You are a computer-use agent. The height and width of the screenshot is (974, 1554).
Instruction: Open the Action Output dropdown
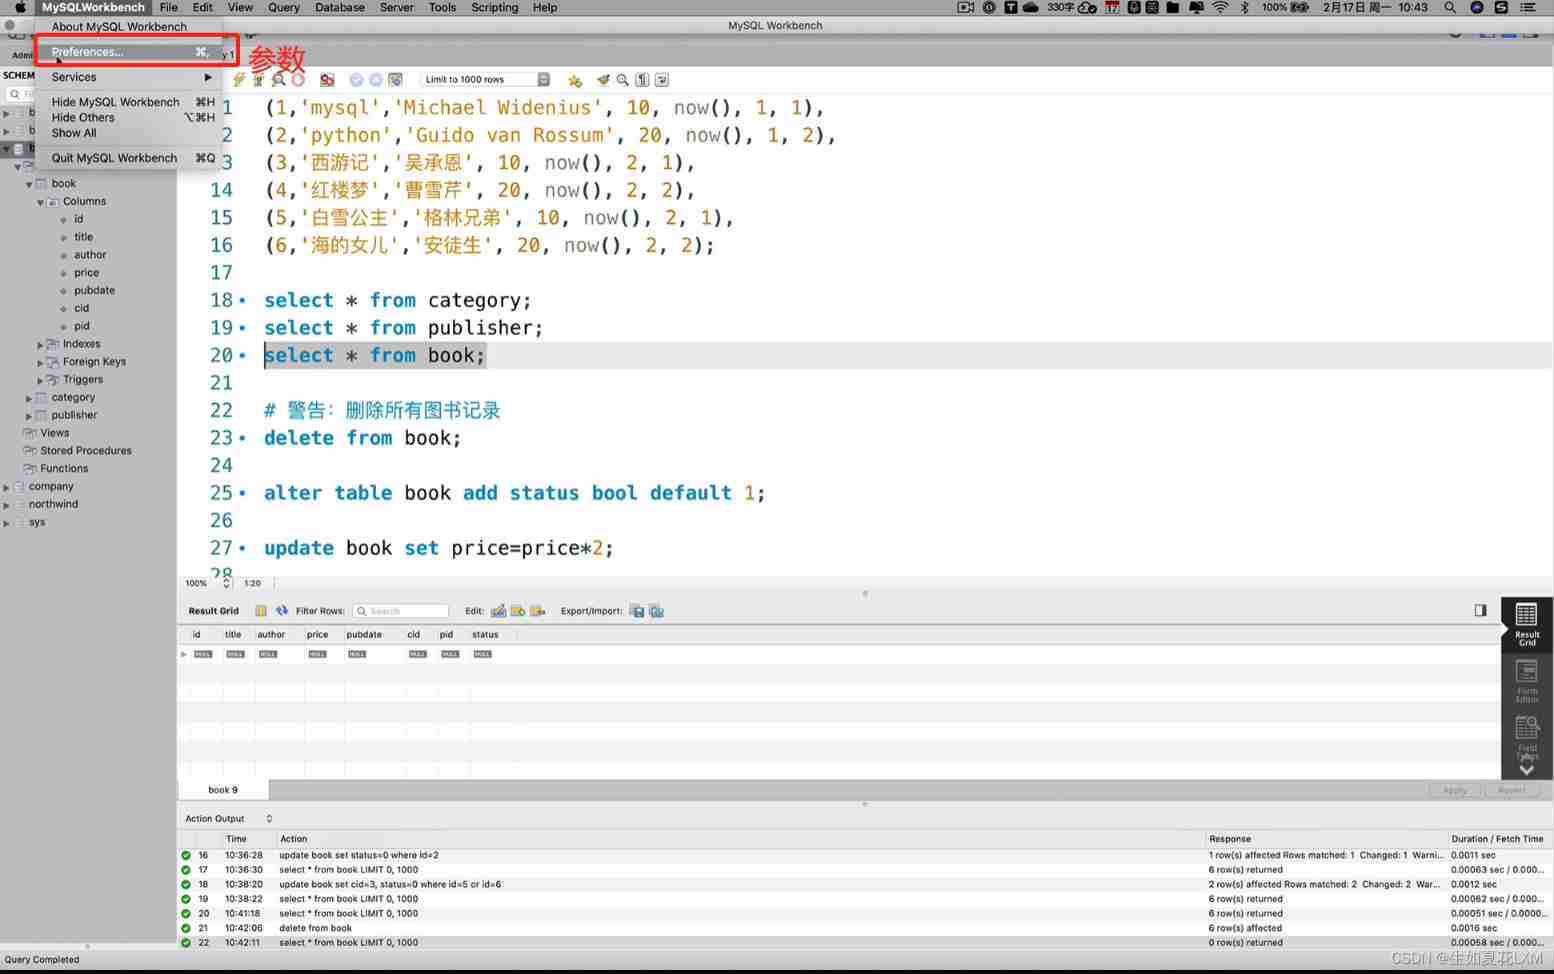(228, 818)
